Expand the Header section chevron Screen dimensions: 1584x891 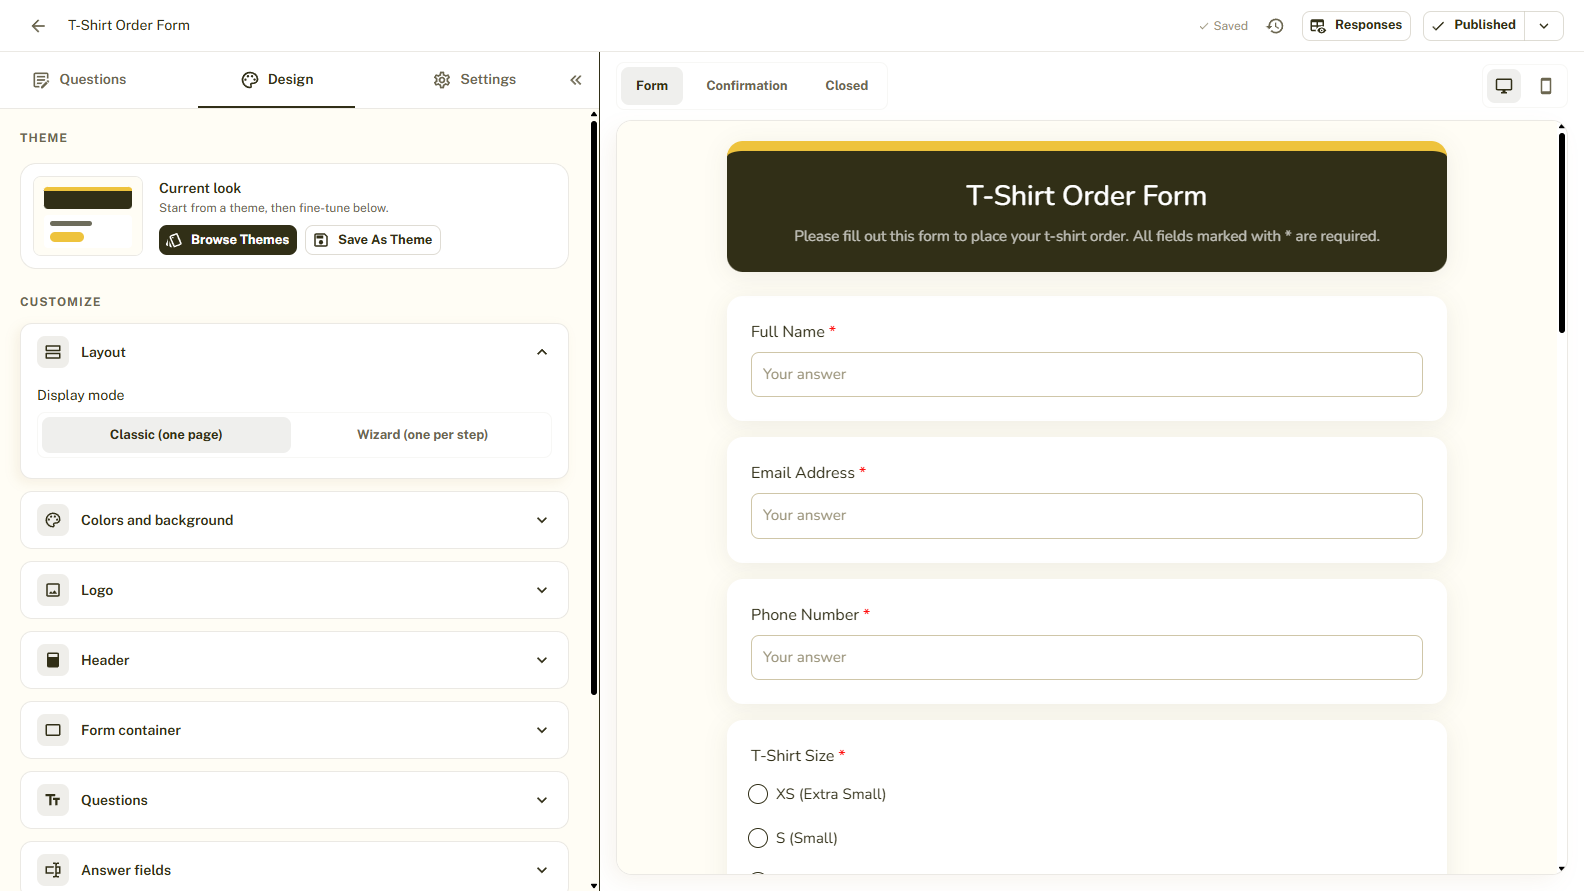point(542,660)
